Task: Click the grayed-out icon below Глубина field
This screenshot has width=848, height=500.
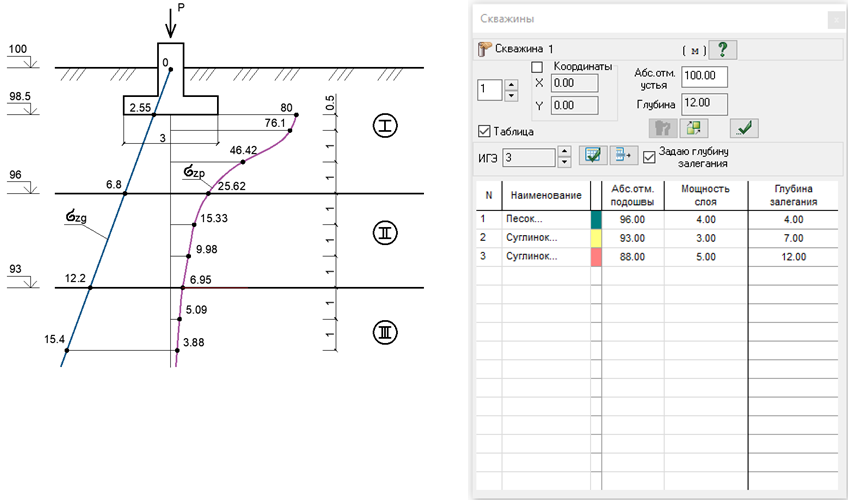Action: tap(663, 129)
